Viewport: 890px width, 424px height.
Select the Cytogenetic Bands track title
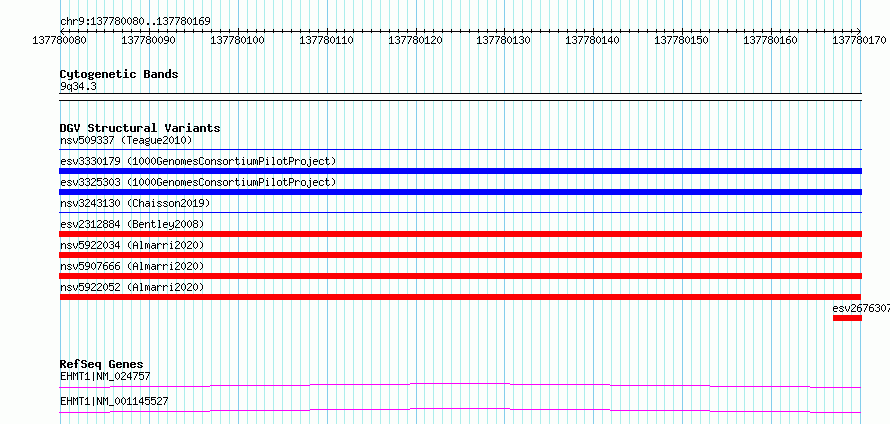[119, 74]
